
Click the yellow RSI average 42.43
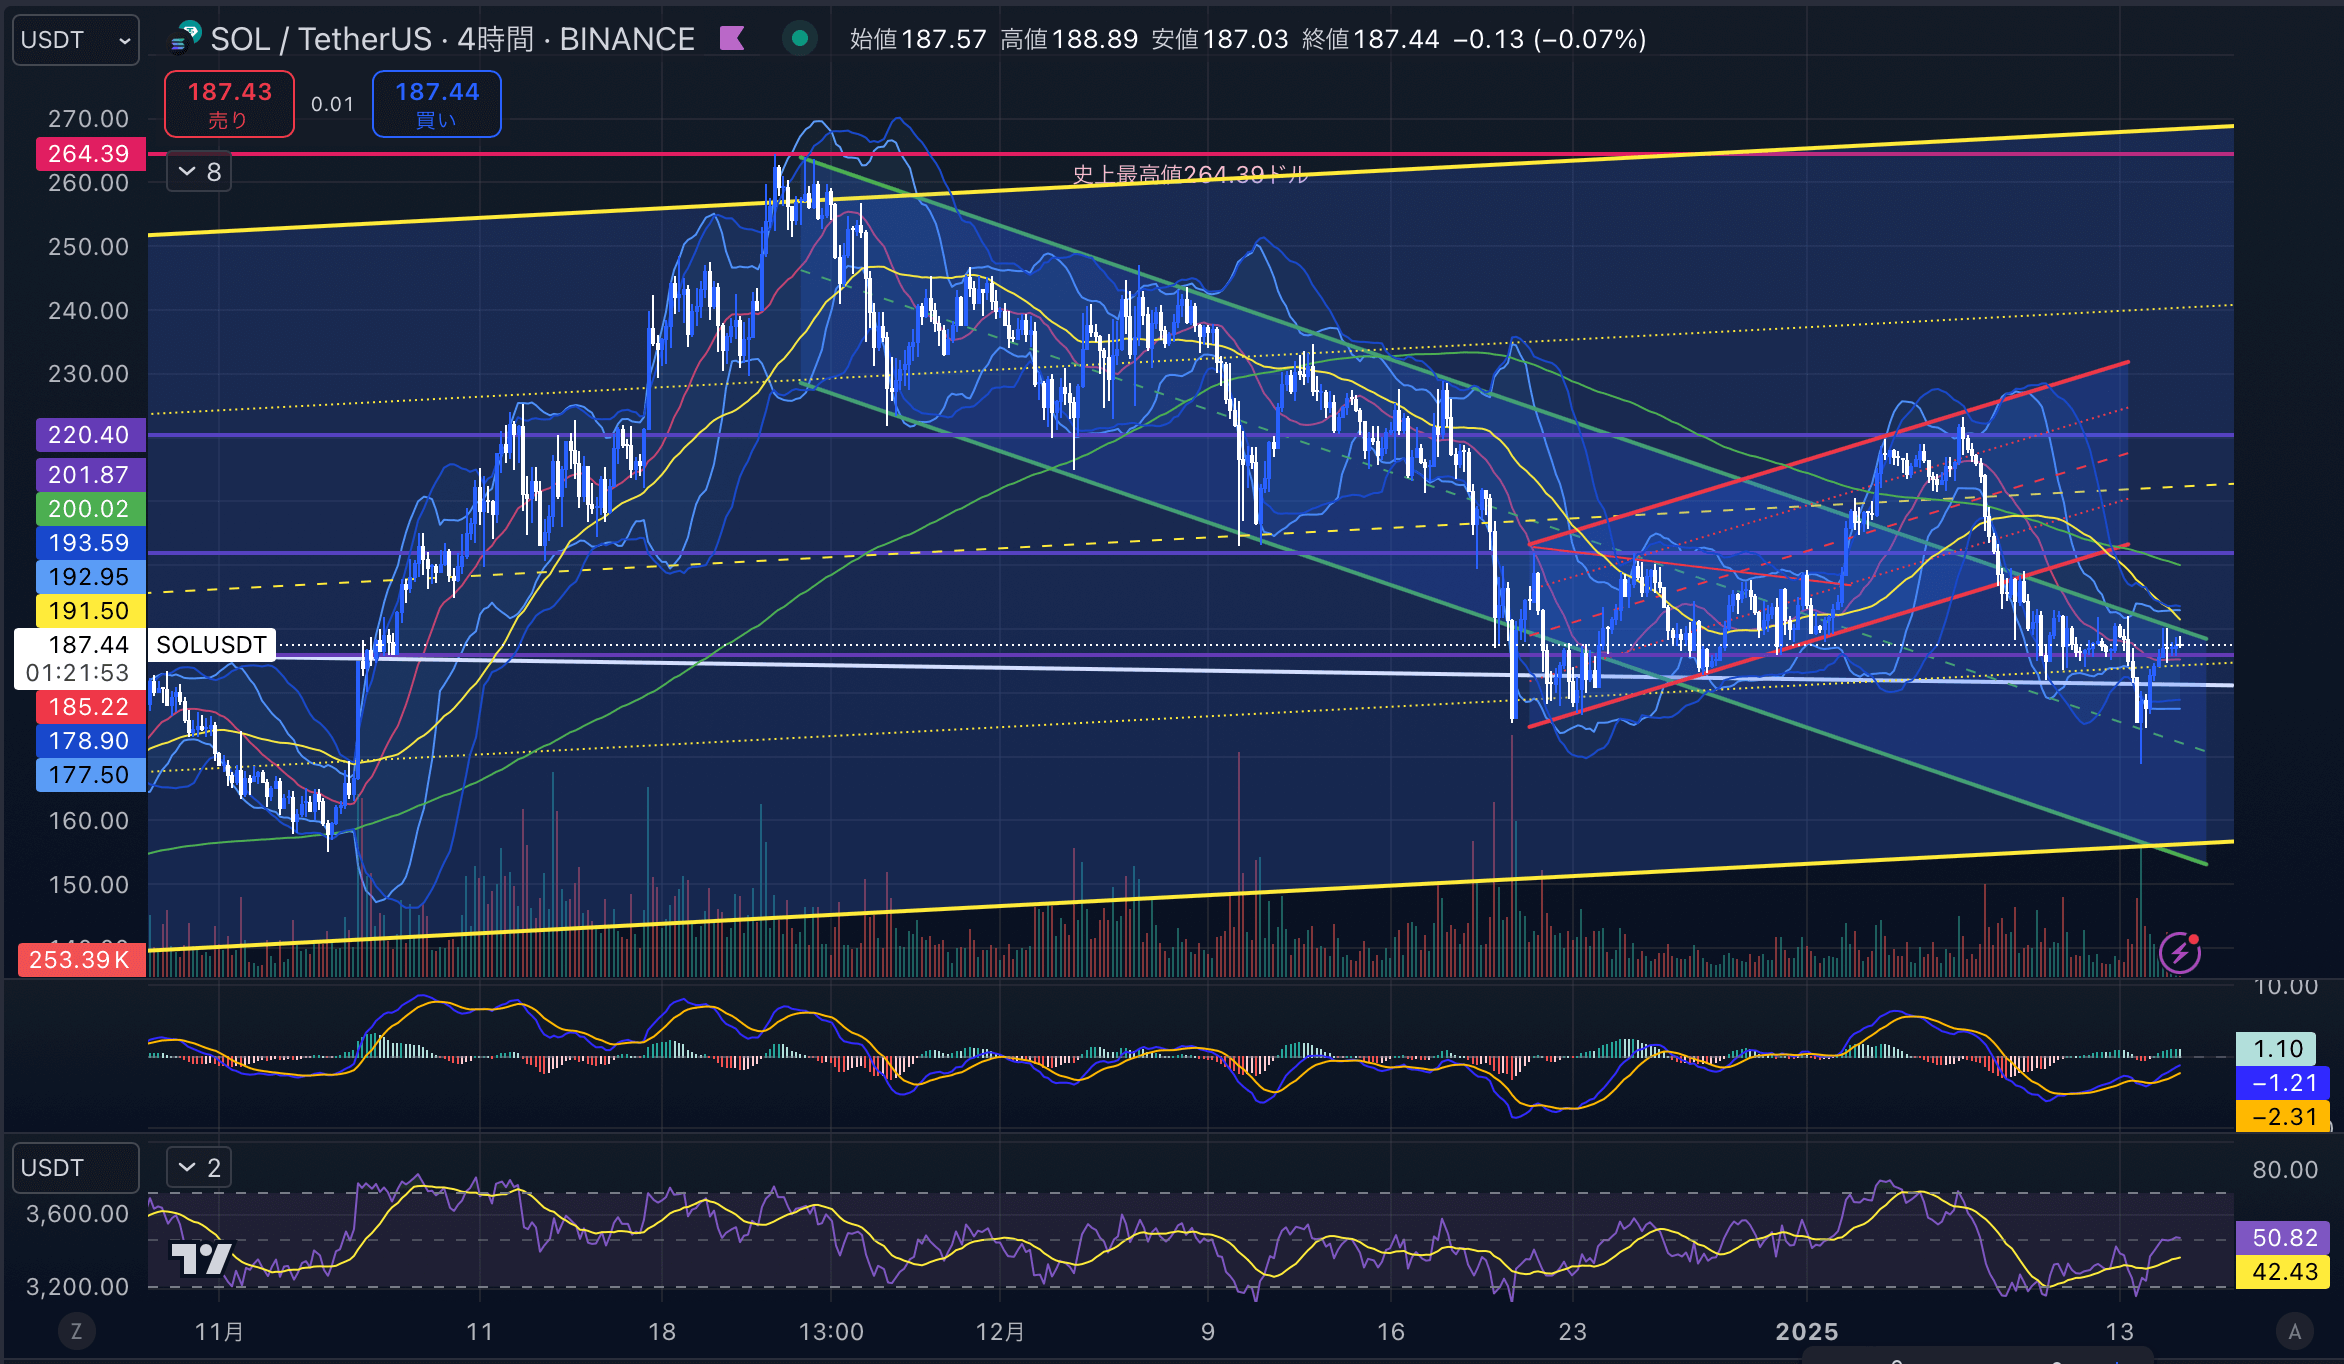(x=2283, y=1272)
